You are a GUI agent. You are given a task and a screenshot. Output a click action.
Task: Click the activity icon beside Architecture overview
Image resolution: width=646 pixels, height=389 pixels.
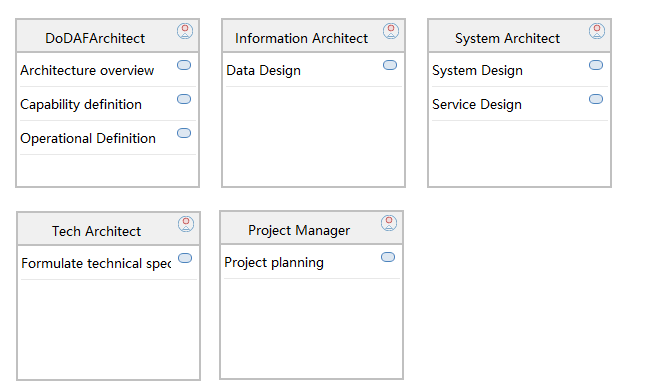coord(184,65)
